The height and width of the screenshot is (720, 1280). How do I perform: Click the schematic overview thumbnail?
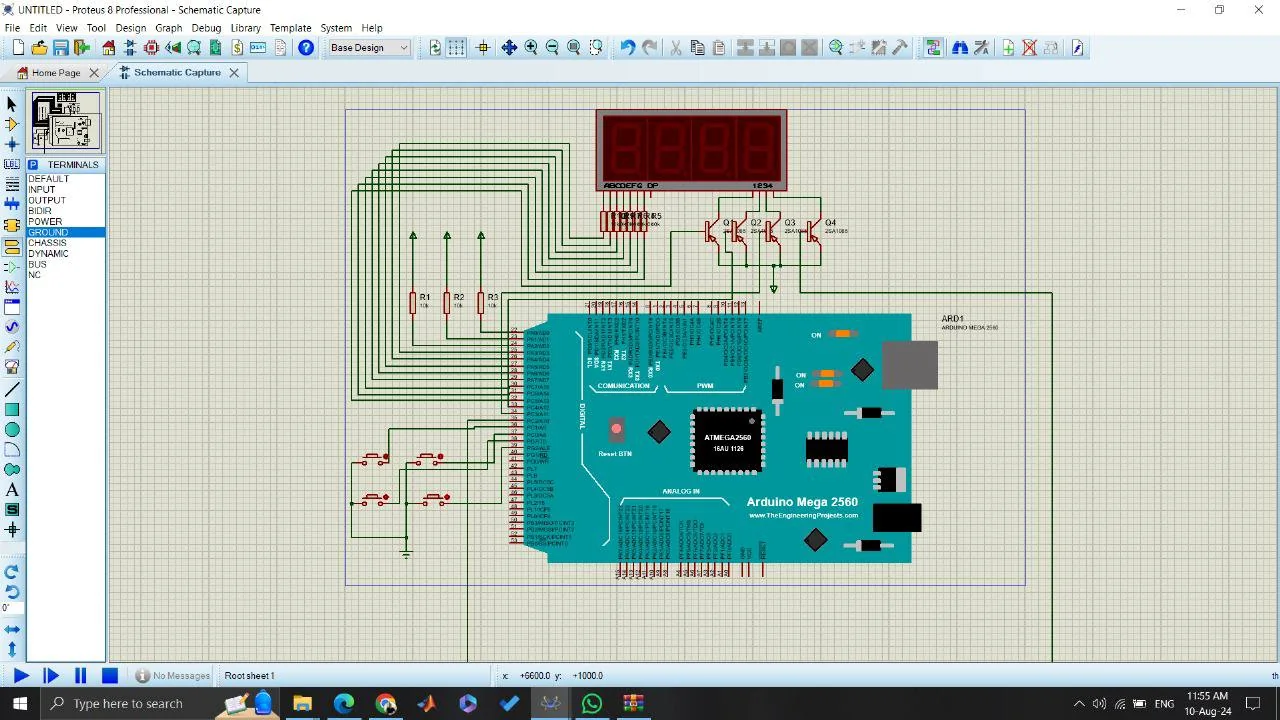(66, 121)
